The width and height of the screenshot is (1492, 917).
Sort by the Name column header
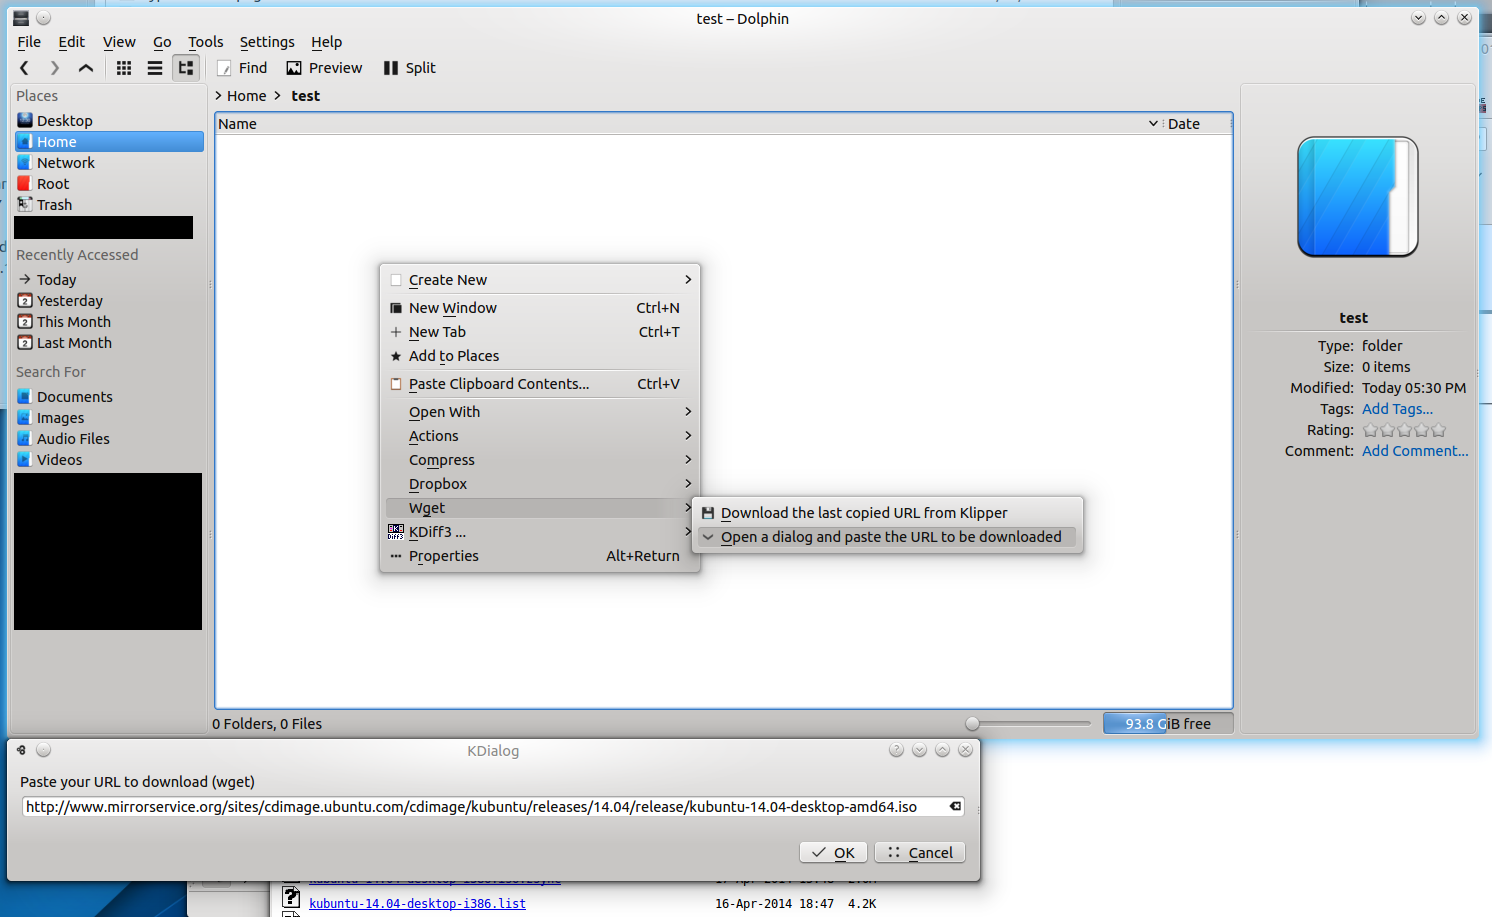[688, 124]
